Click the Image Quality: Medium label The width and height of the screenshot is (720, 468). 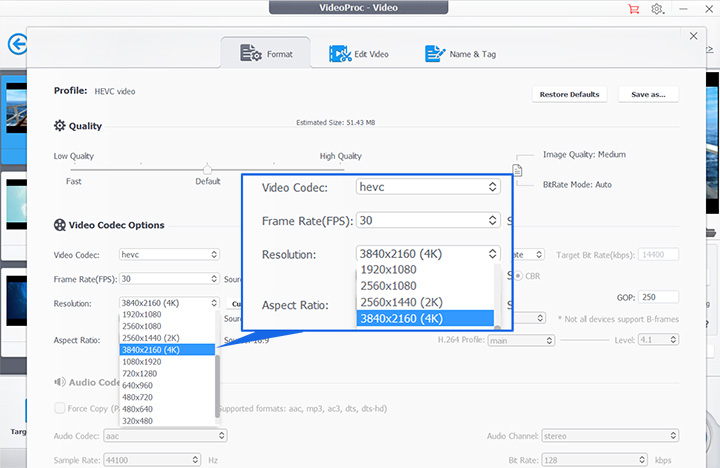[584, 154]
